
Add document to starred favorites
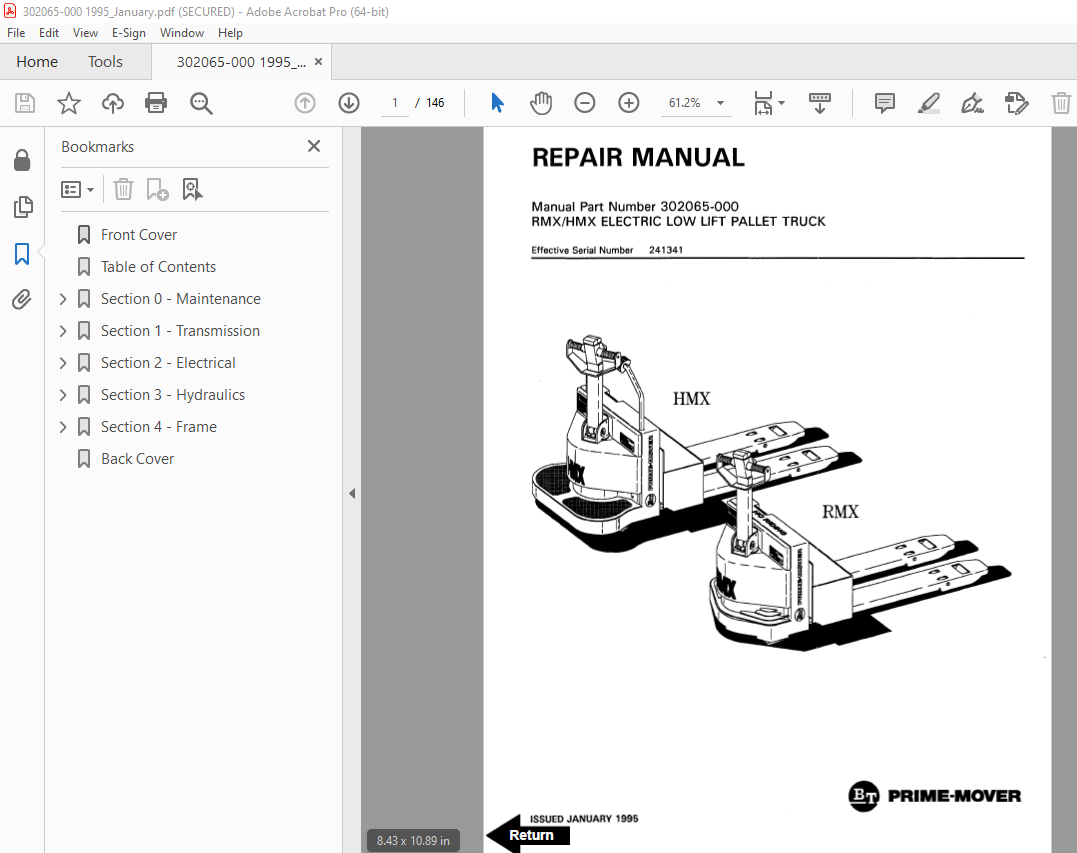pos(69,103)
